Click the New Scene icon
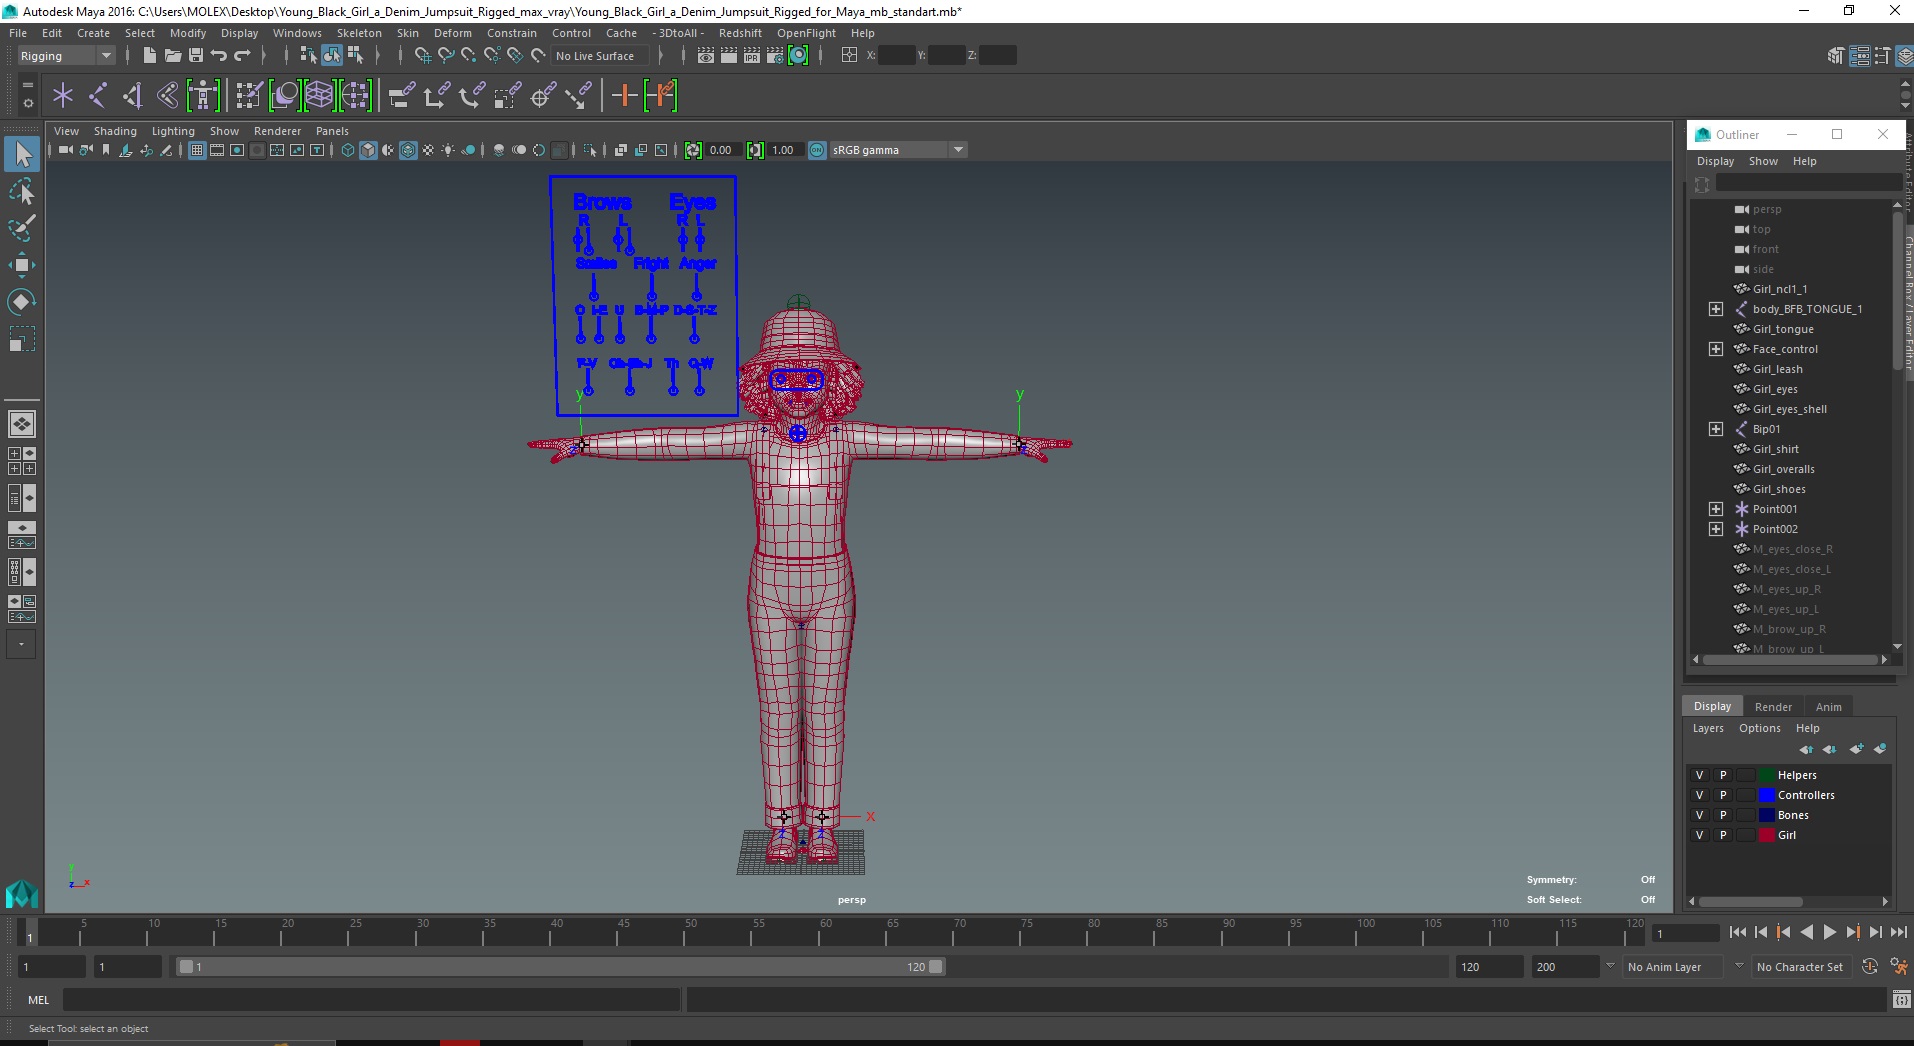 pyautogui.click(x=149, y=56)
